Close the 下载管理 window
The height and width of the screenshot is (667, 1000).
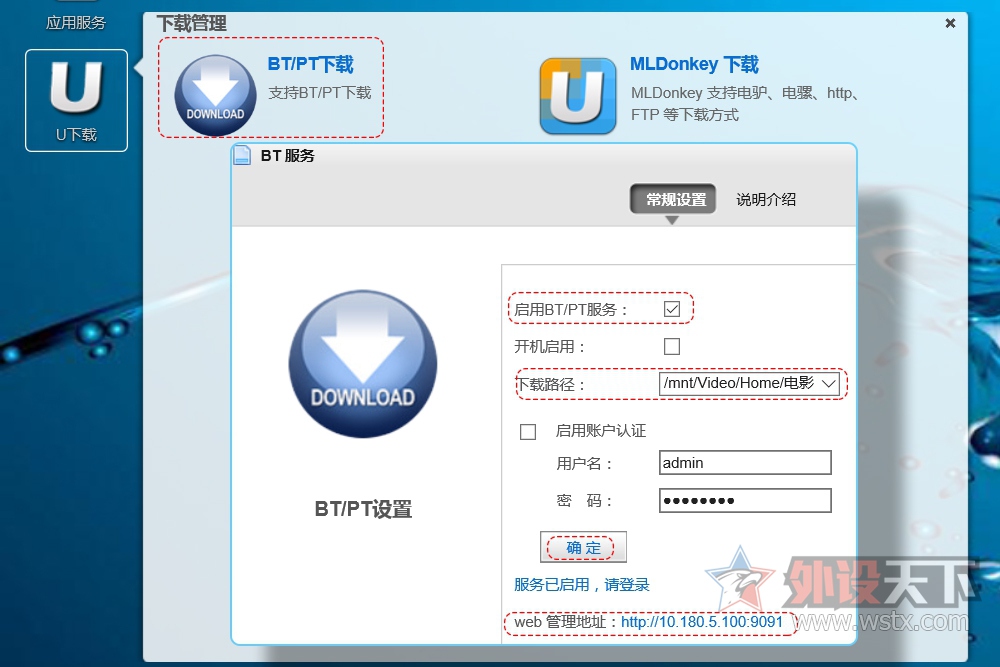coord(950,23)
